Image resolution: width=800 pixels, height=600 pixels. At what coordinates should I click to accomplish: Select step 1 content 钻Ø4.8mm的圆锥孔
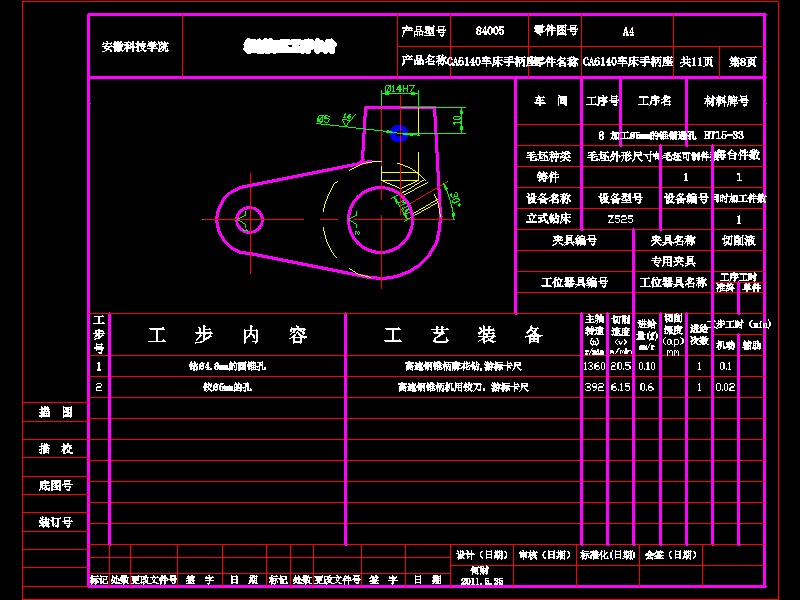227,366
